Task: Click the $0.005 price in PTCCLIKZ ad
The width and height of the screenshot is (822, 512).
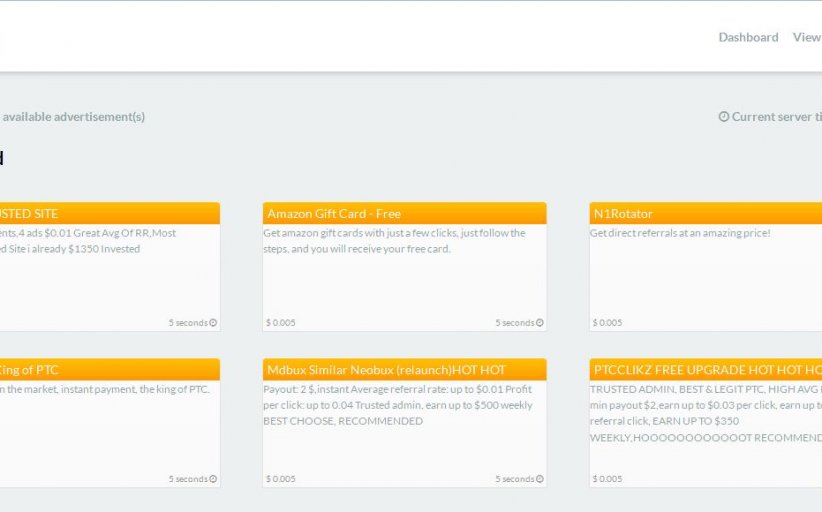Action: [607, 479]
